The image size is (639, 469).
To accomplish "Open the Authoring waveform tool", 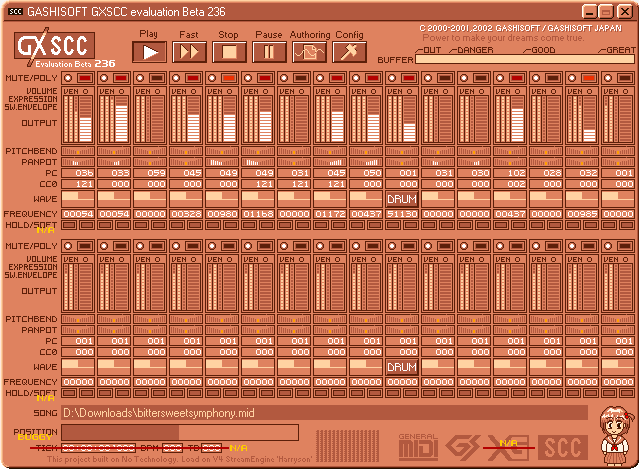I will (309, 52).
